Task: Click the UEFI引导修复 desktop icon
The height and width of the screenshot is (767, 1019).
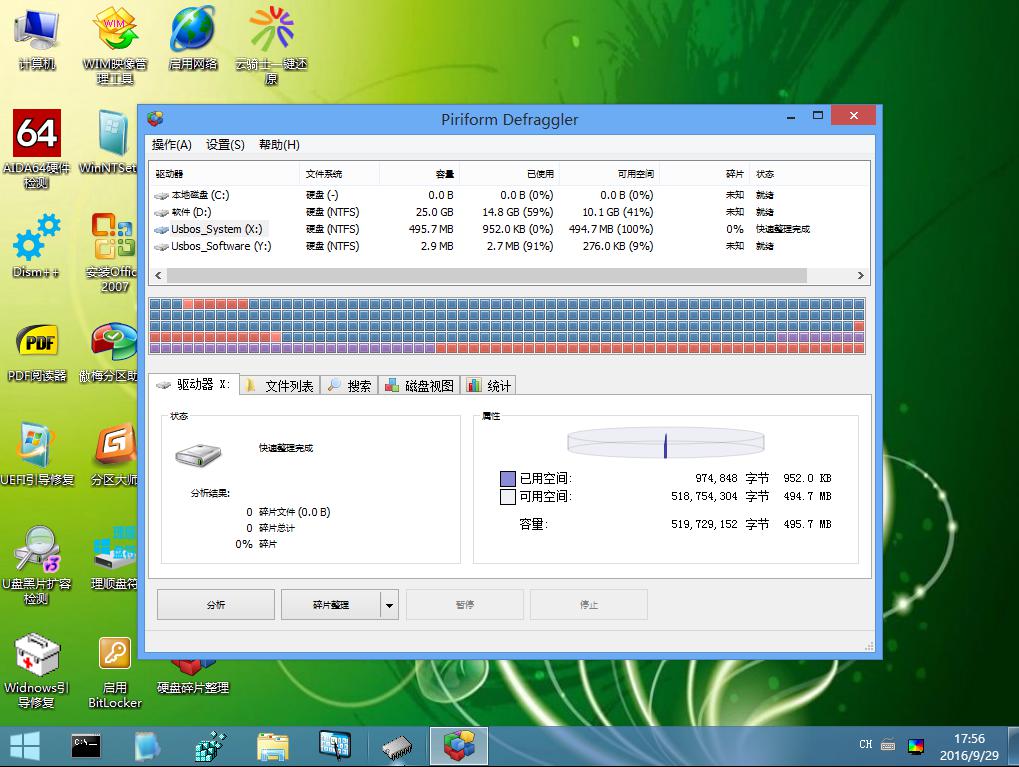Action: pos(36,445)
